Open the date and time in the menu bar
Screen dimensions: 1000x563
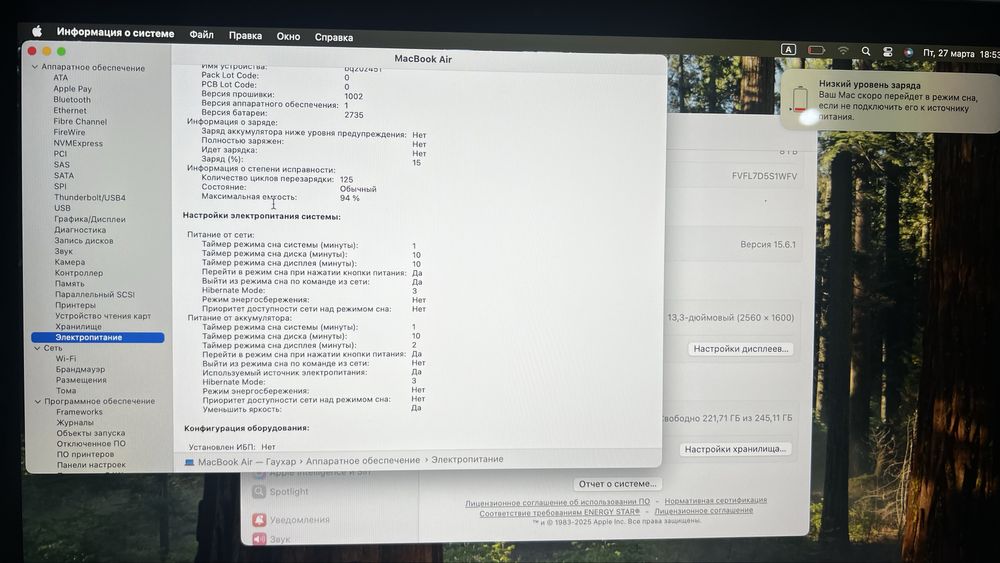[x=960, y=54]
